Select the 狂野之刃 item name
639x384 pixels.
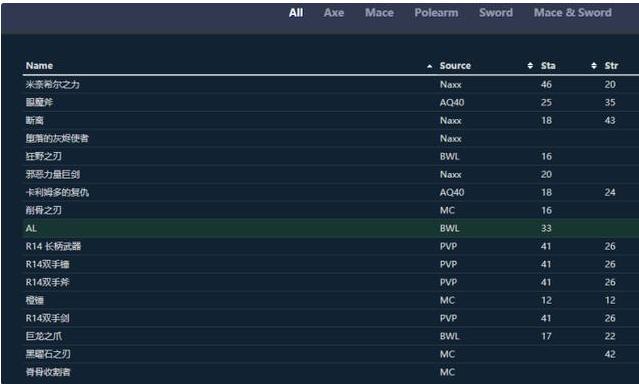pyautogui.click(x=44, y=156)
